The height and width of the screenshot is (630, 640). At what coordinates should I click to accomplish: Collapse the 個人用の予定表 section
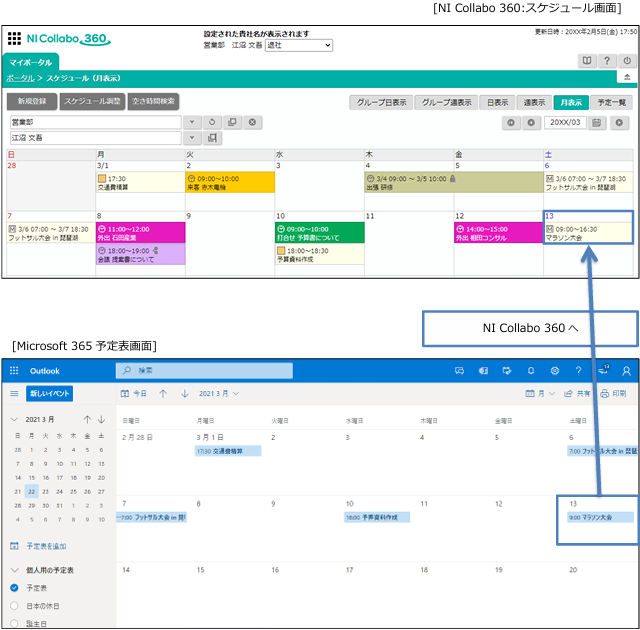14,570
